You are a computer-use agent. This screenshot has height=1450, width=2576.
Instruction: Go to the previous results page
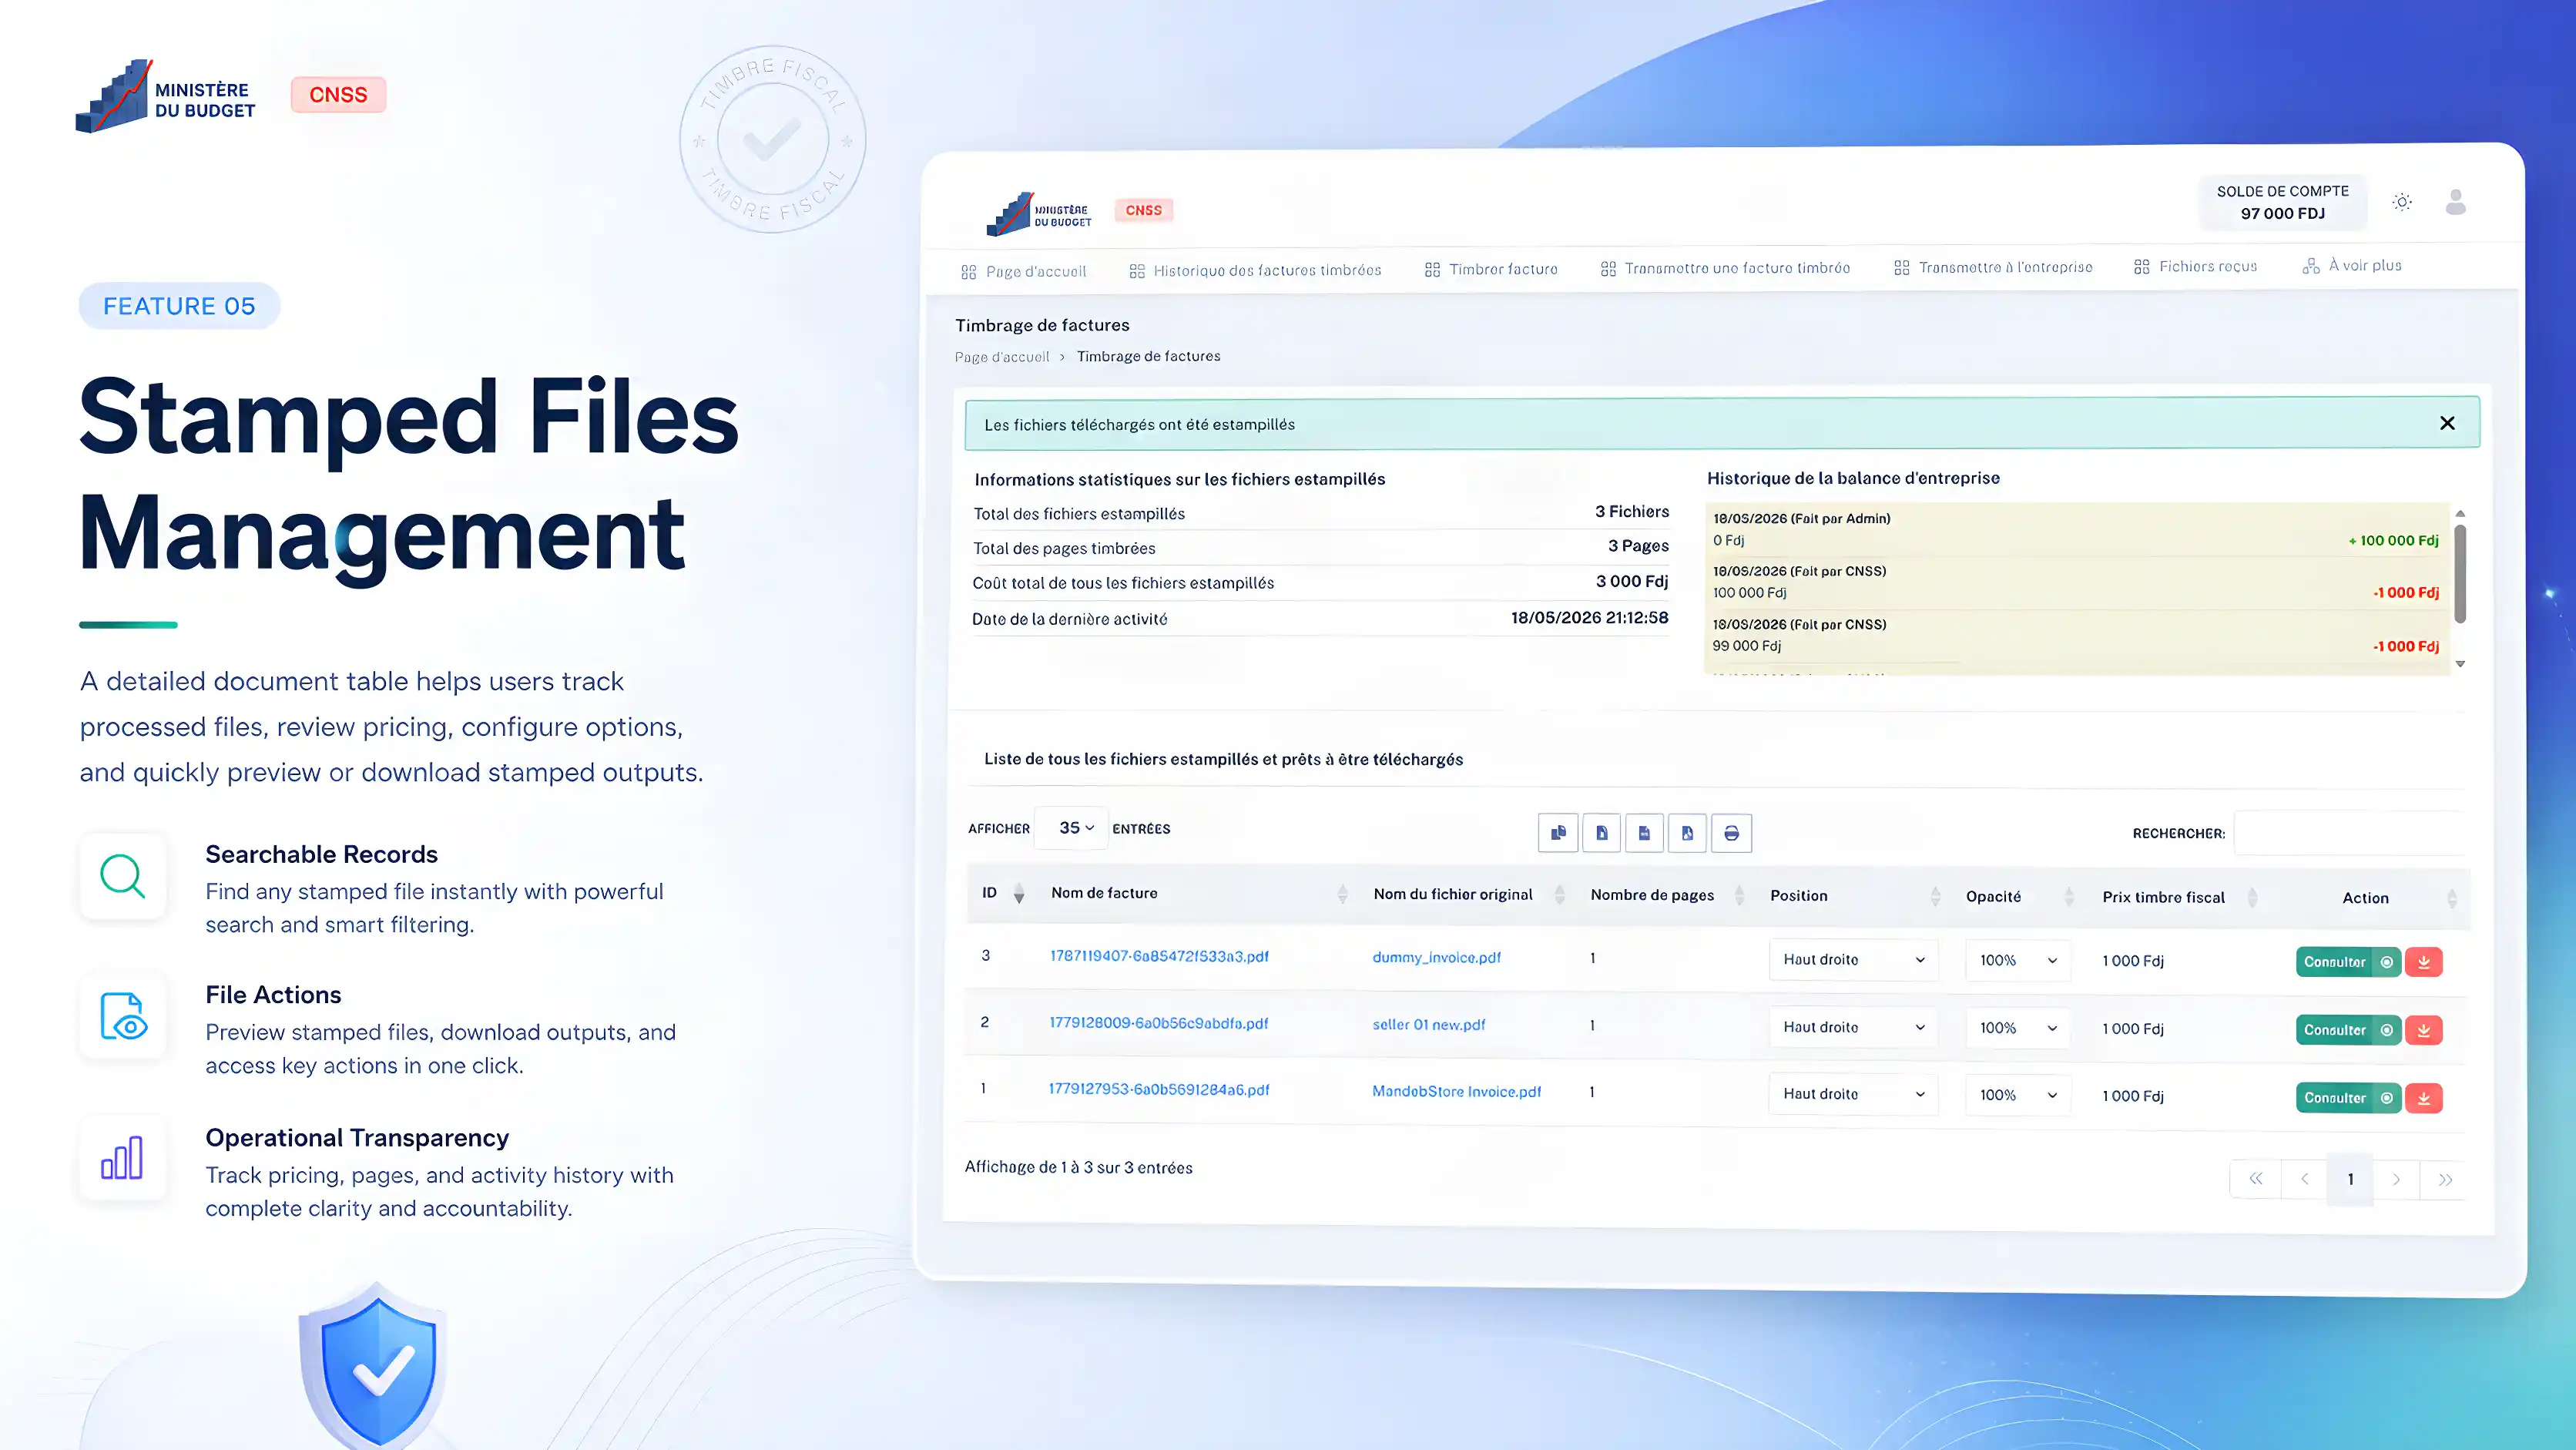coord(2304,1179)
